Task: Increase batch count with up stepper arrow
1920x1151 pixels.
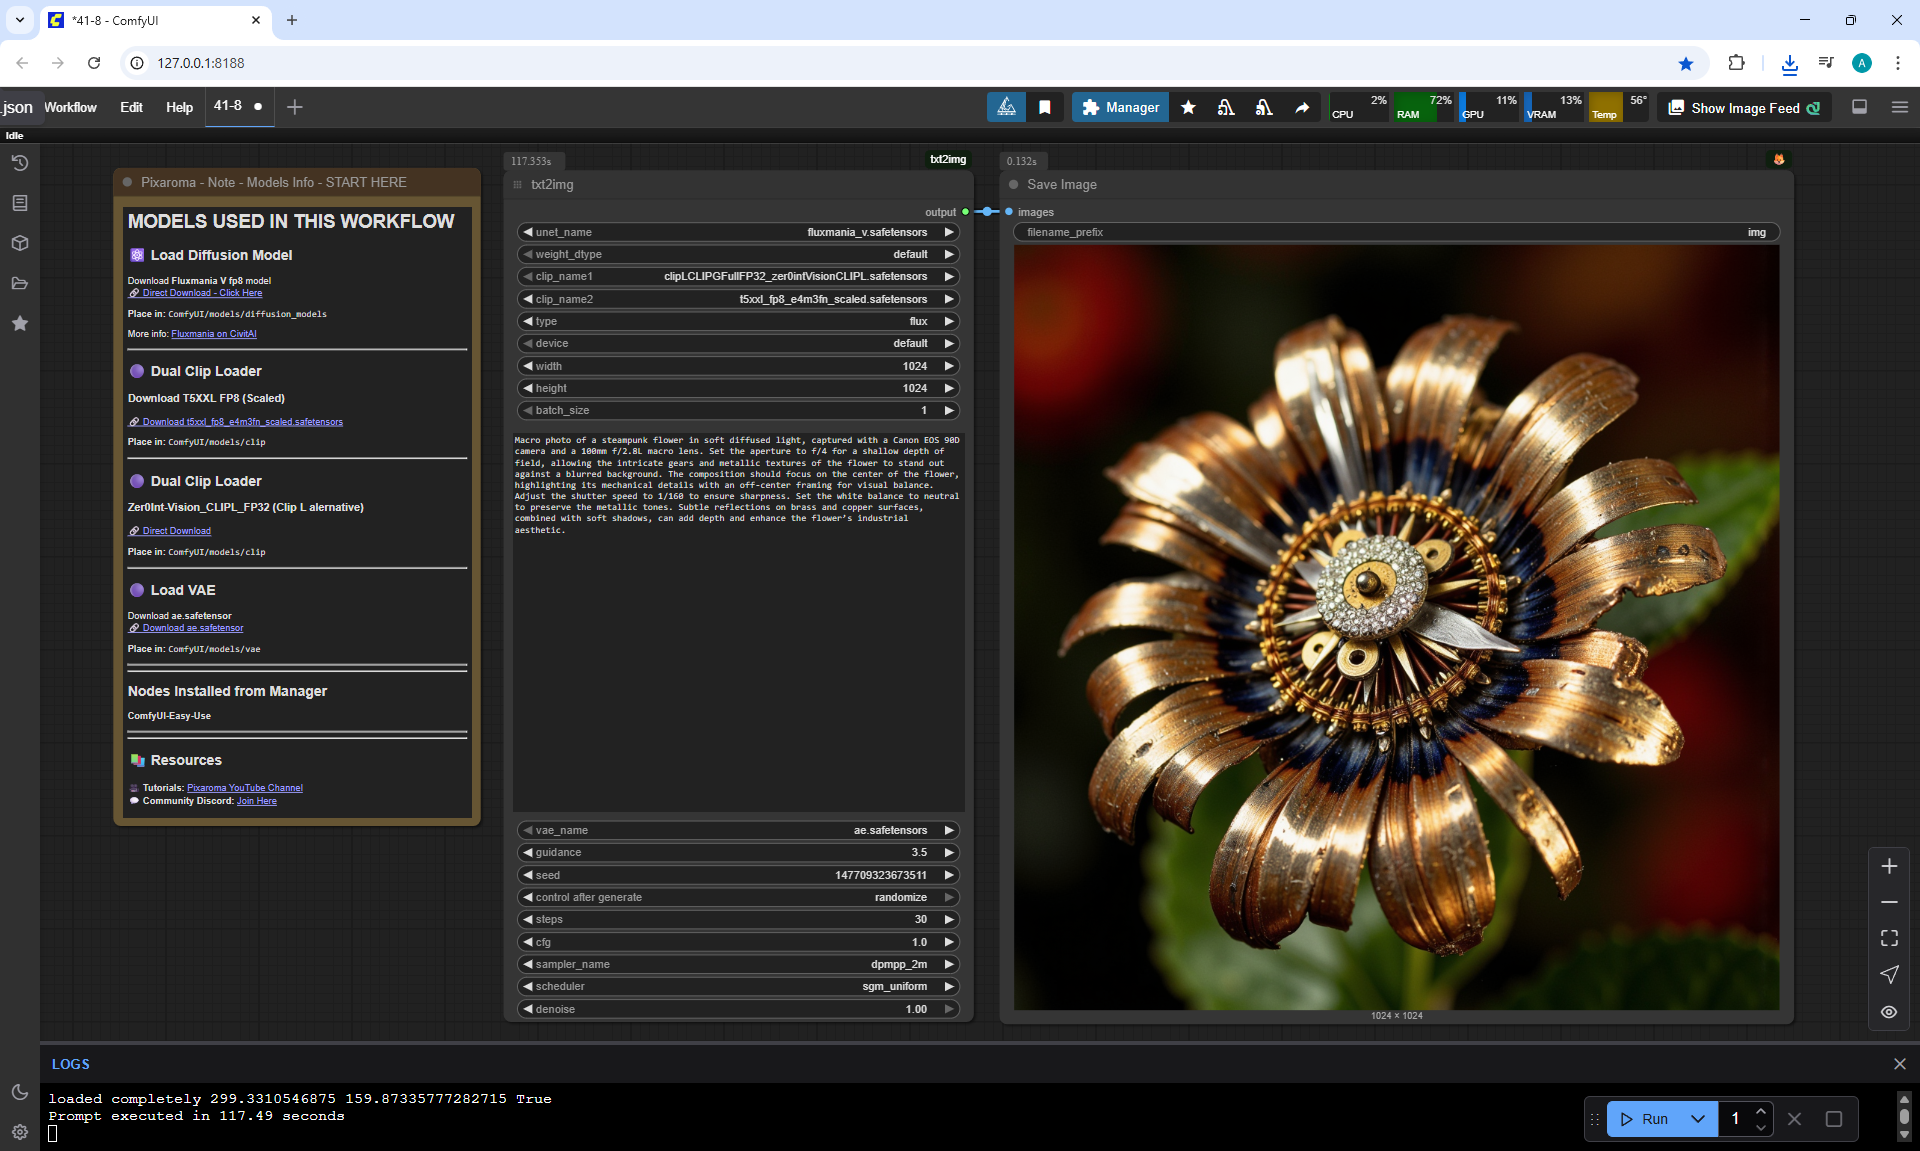Action: click(x=1761, y=1111)
